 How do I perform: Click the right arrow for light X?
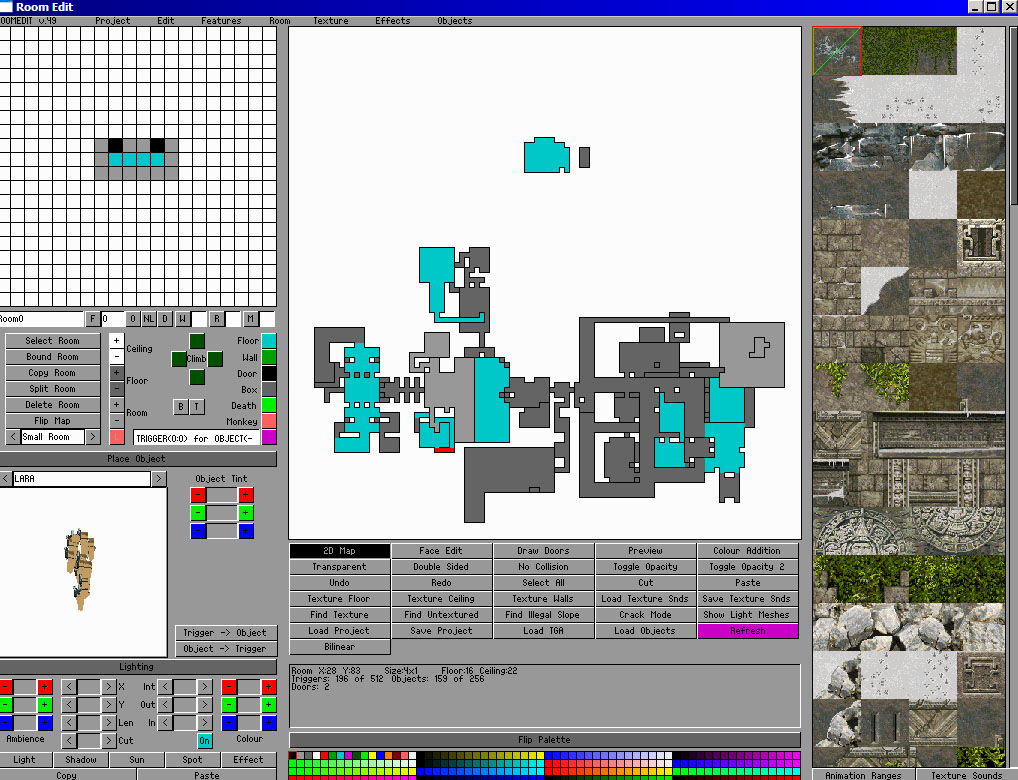click(x=108, y=687)
